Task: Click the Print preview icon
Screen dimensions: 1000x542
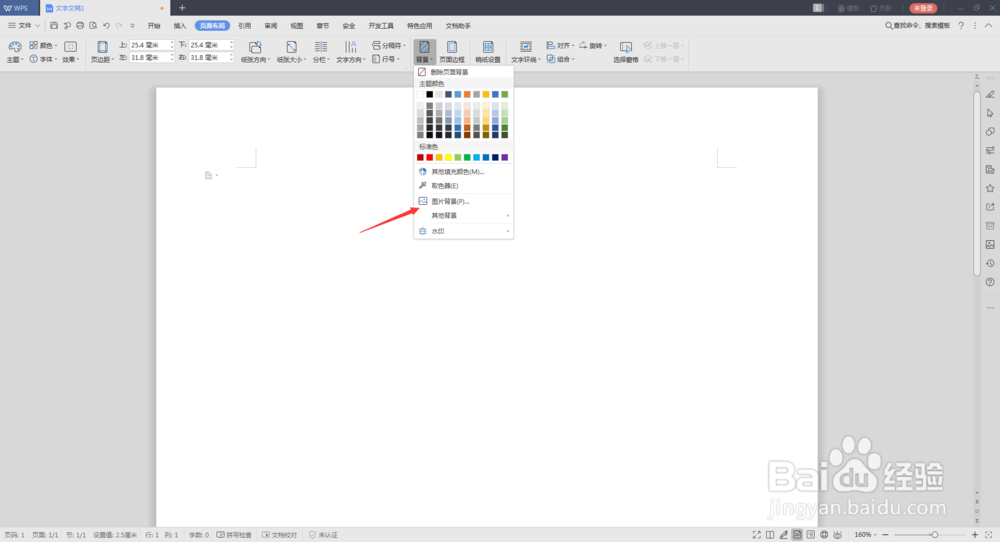Action: (x=93, y=26)
